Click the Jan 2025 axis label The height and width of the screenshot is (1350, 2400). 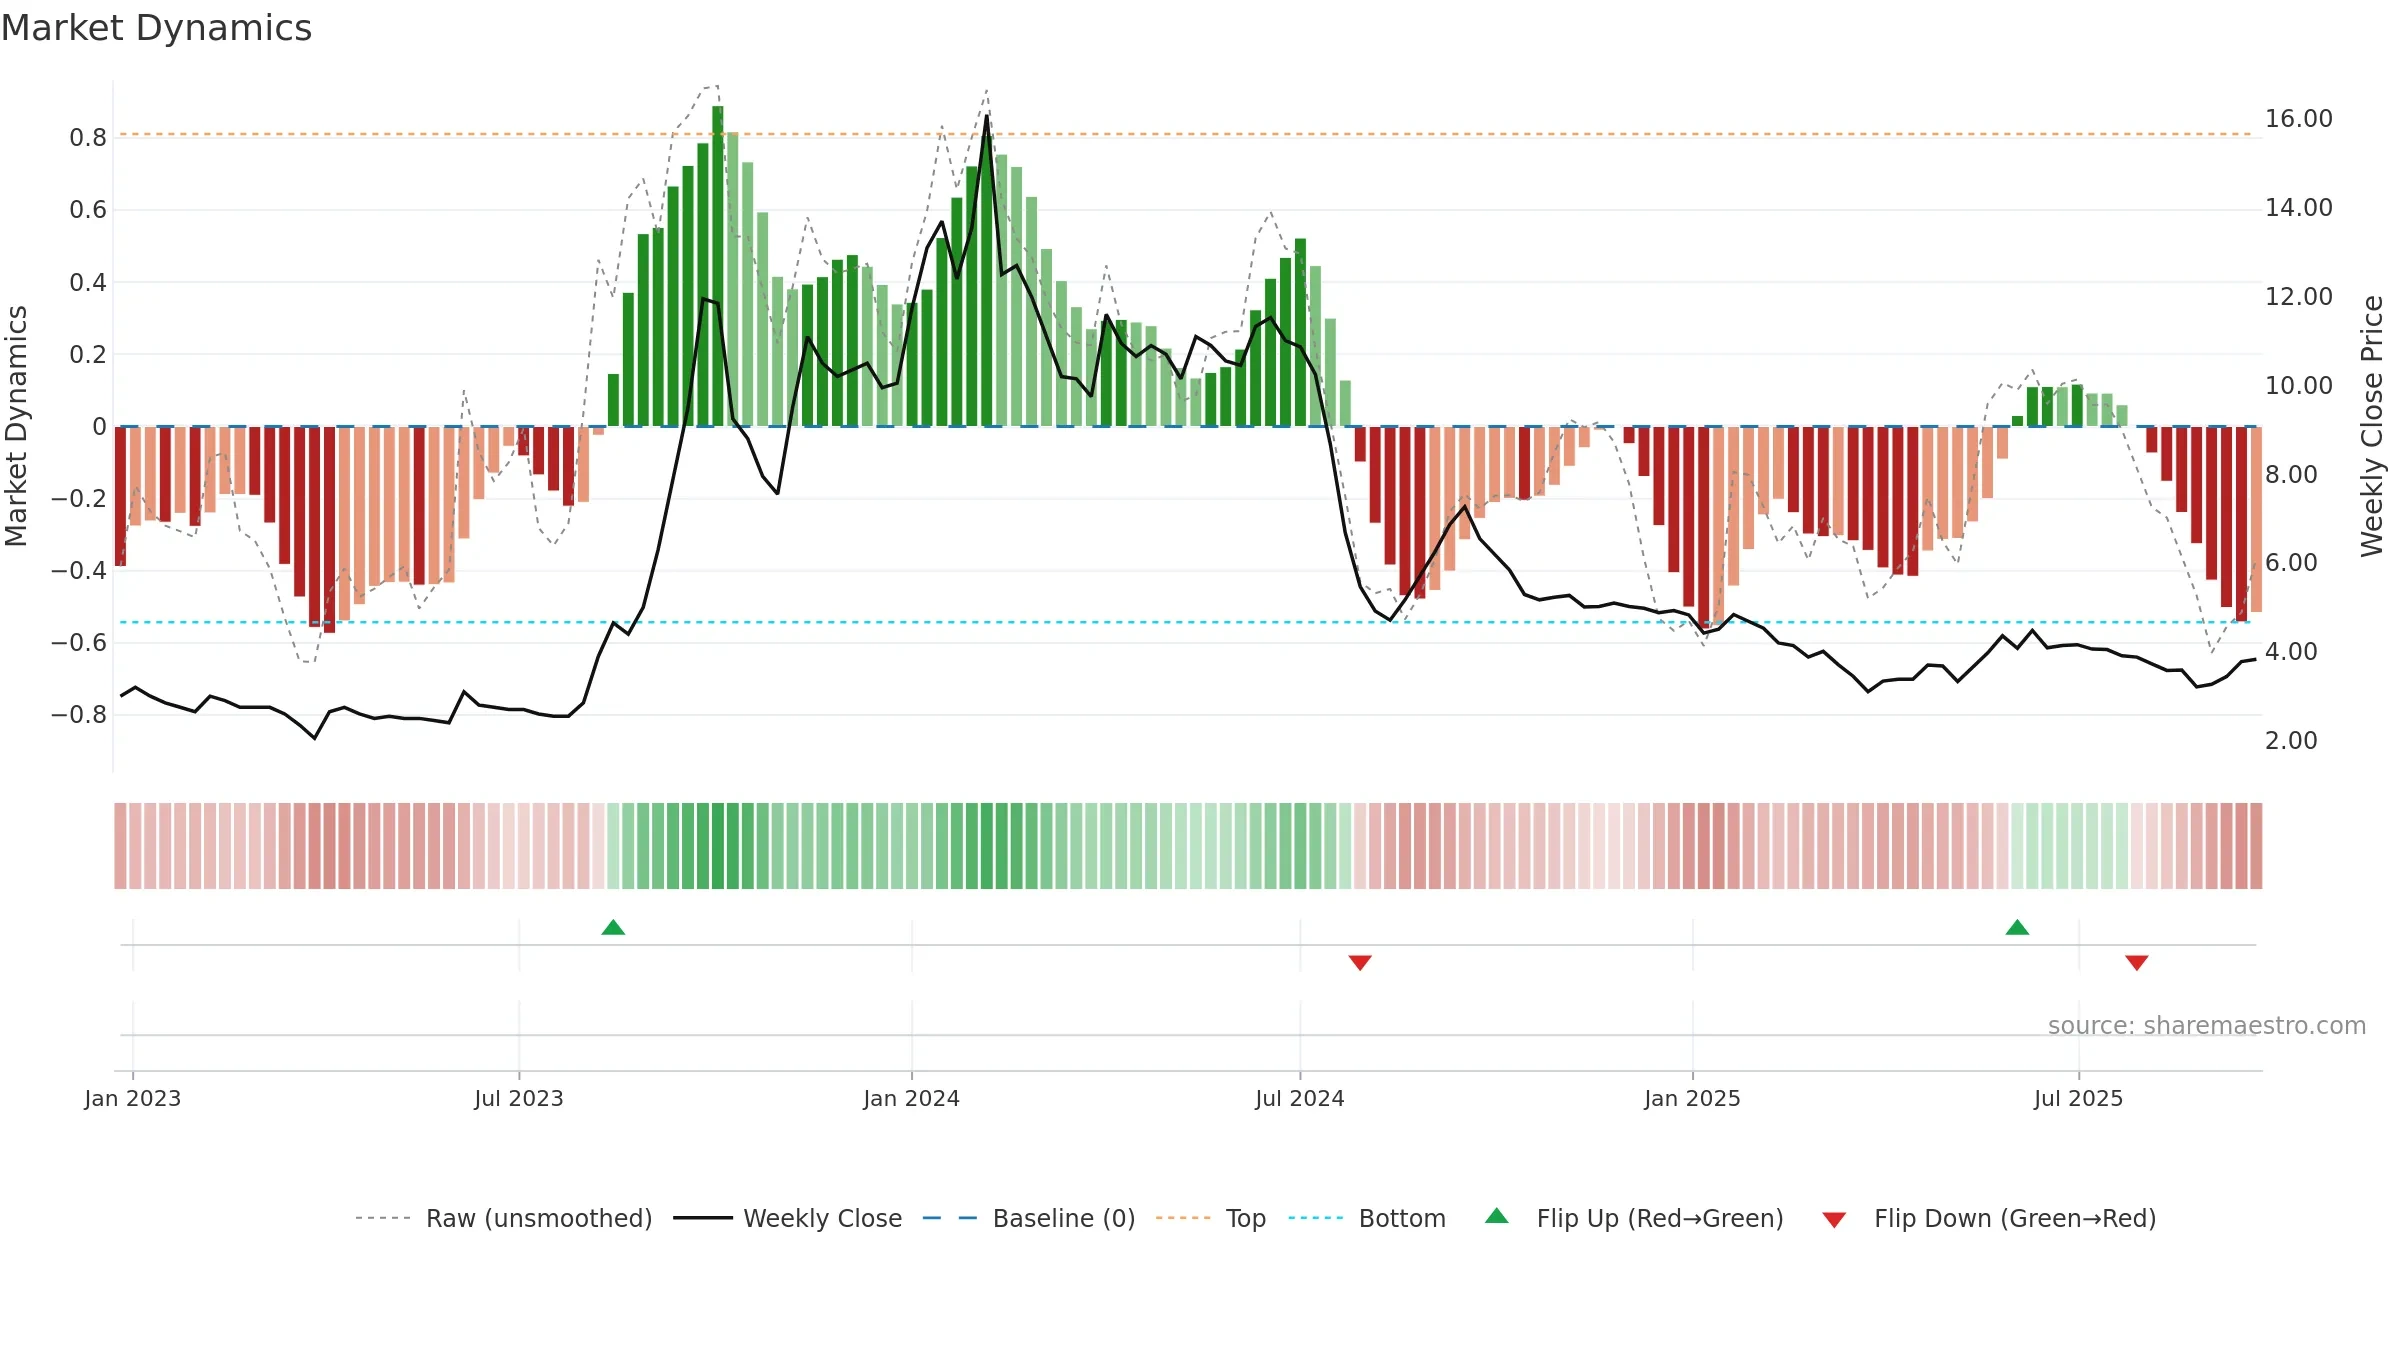click(1693, 1098)
